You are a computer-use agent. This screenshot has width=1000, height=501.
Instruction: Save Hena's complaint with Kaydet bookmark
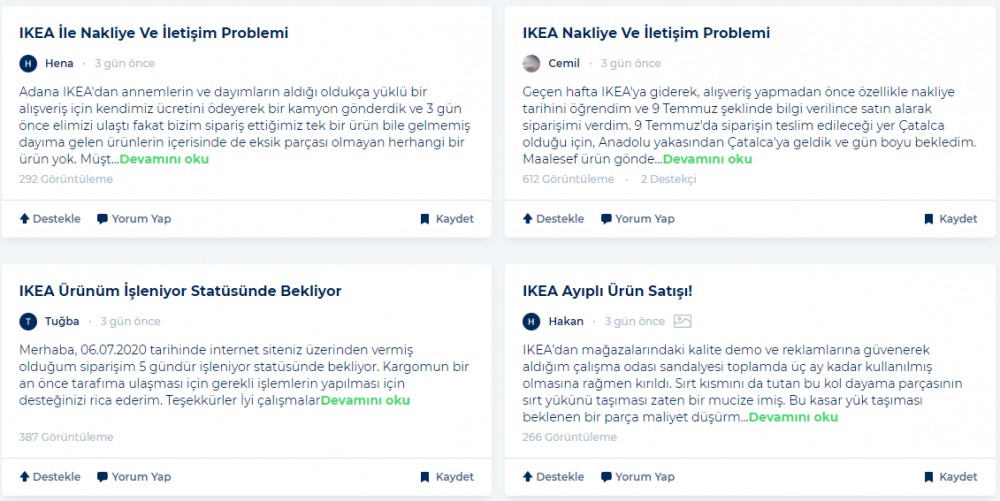pos(446,219)
